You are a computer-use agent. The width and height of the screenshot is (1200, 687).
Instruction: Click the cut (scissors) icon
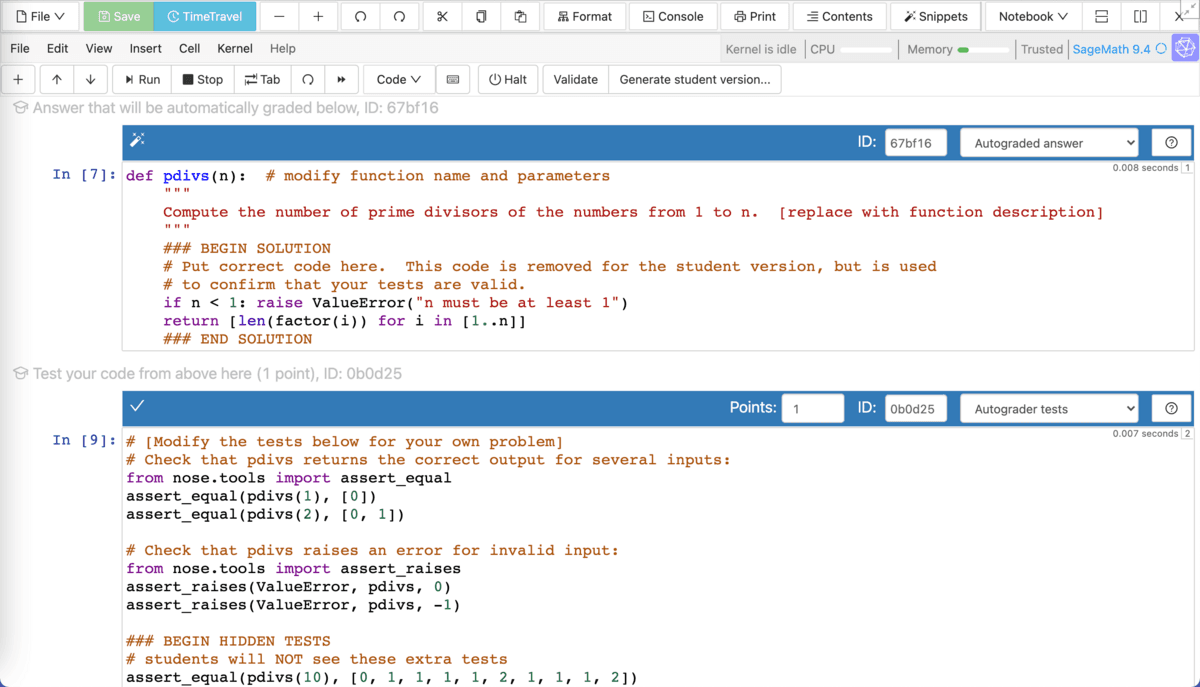441,17
